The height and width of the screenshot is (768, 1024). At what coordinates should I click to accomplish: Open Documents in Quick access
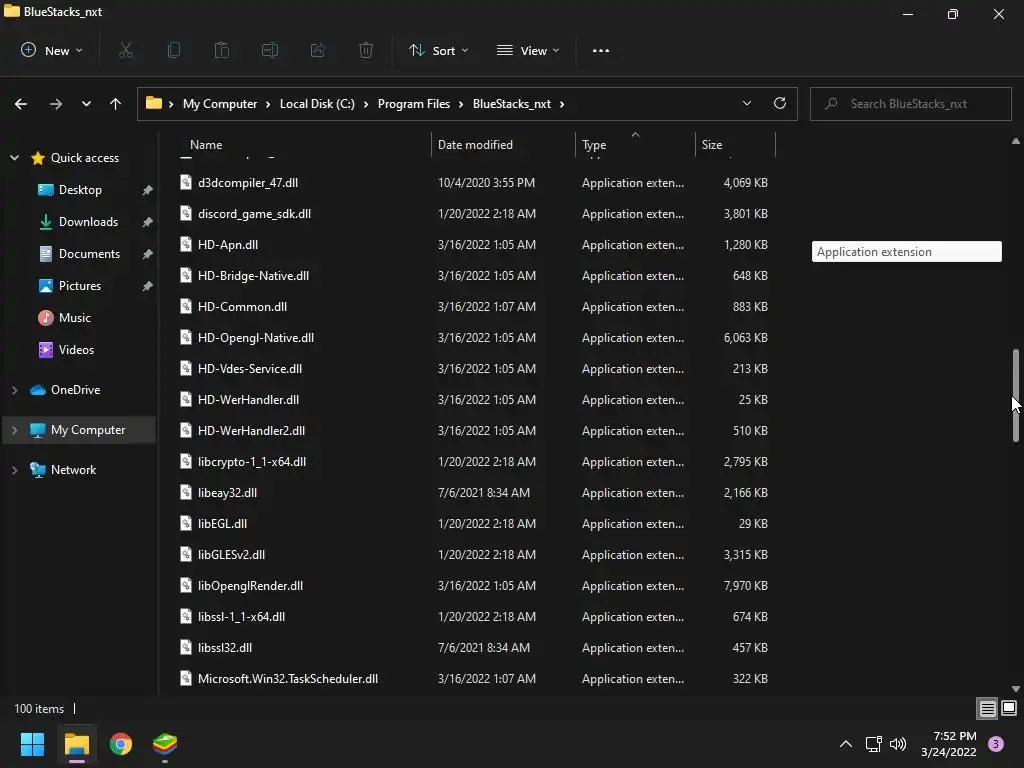89,253
